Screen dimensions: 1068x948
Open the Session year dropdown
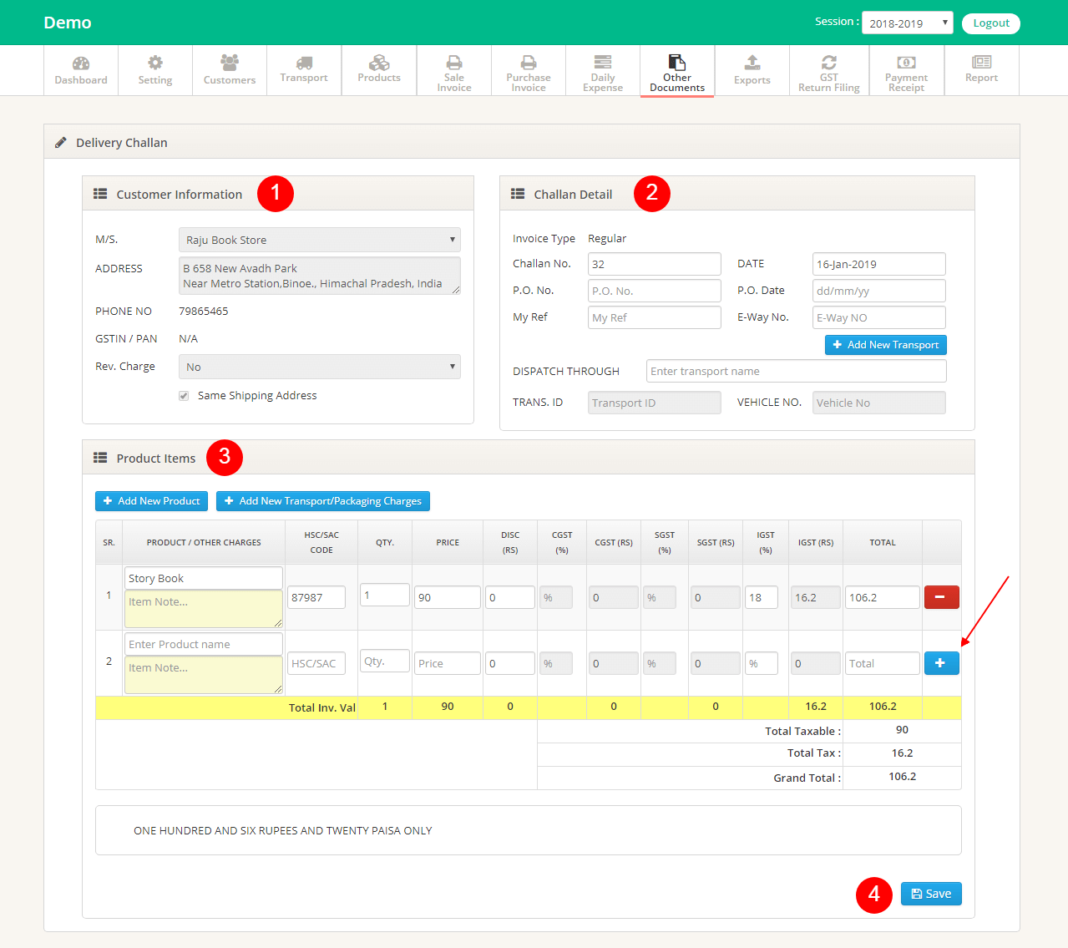click(907, 22)
